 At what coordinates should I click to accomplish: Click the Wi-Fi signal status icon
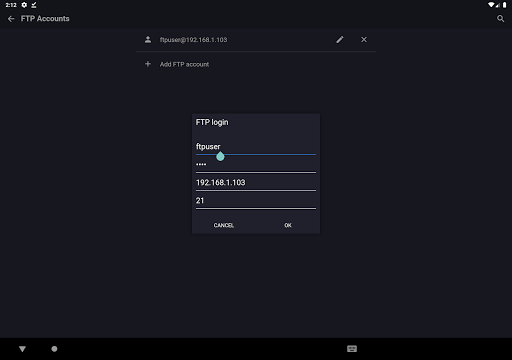pos(491,5)
